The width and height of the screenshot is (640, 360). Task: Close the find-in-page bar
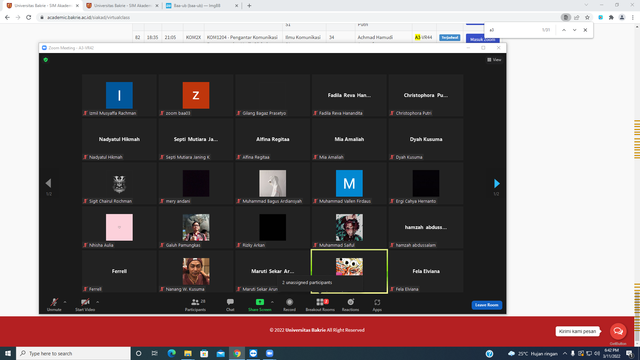(585, 30)
